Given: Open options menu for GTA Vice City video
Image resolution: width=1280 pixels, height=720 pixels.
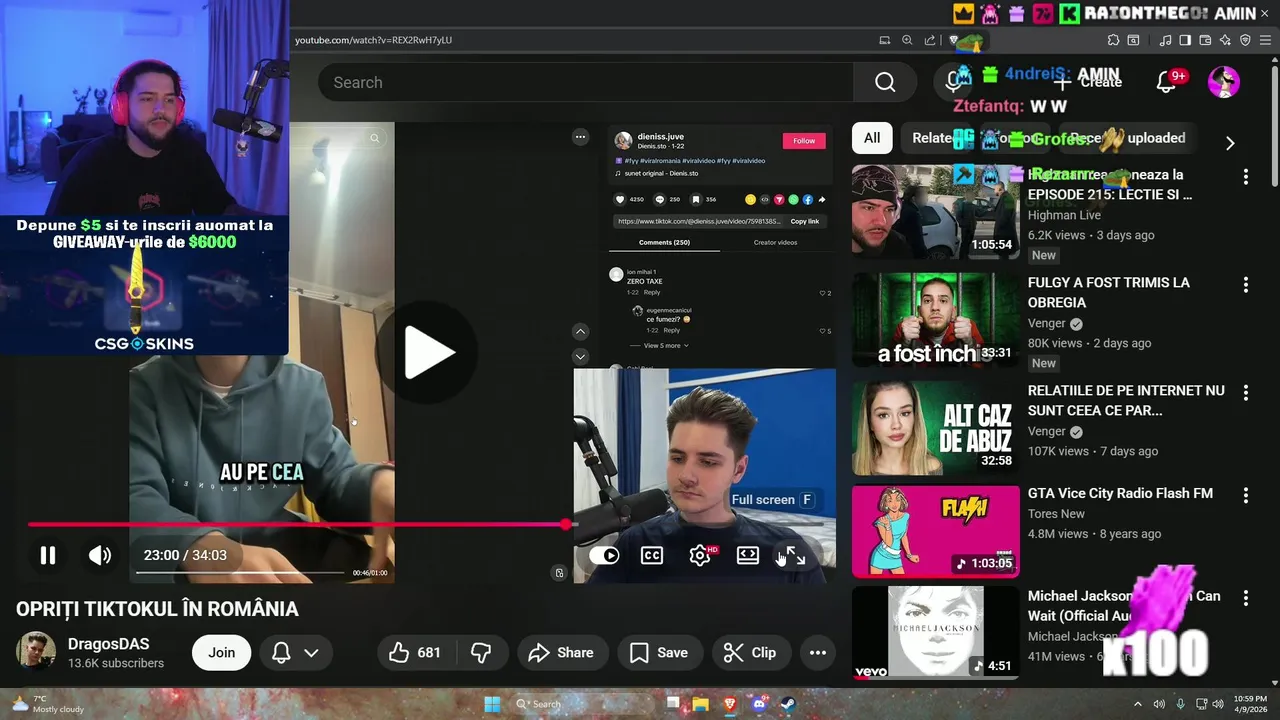Looking at the screenshot, I should click(x=1245, y=495).
